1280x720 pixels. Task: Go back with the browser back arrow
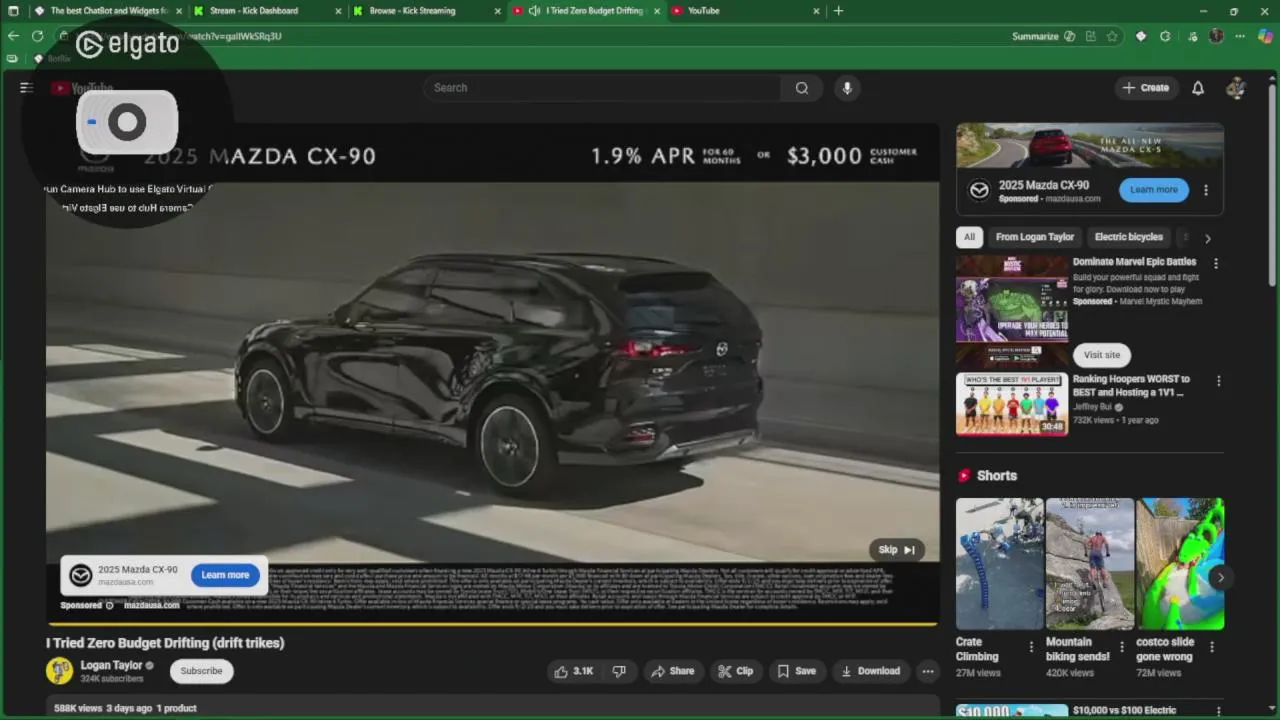pyautogui.click(x=13, y=36)
